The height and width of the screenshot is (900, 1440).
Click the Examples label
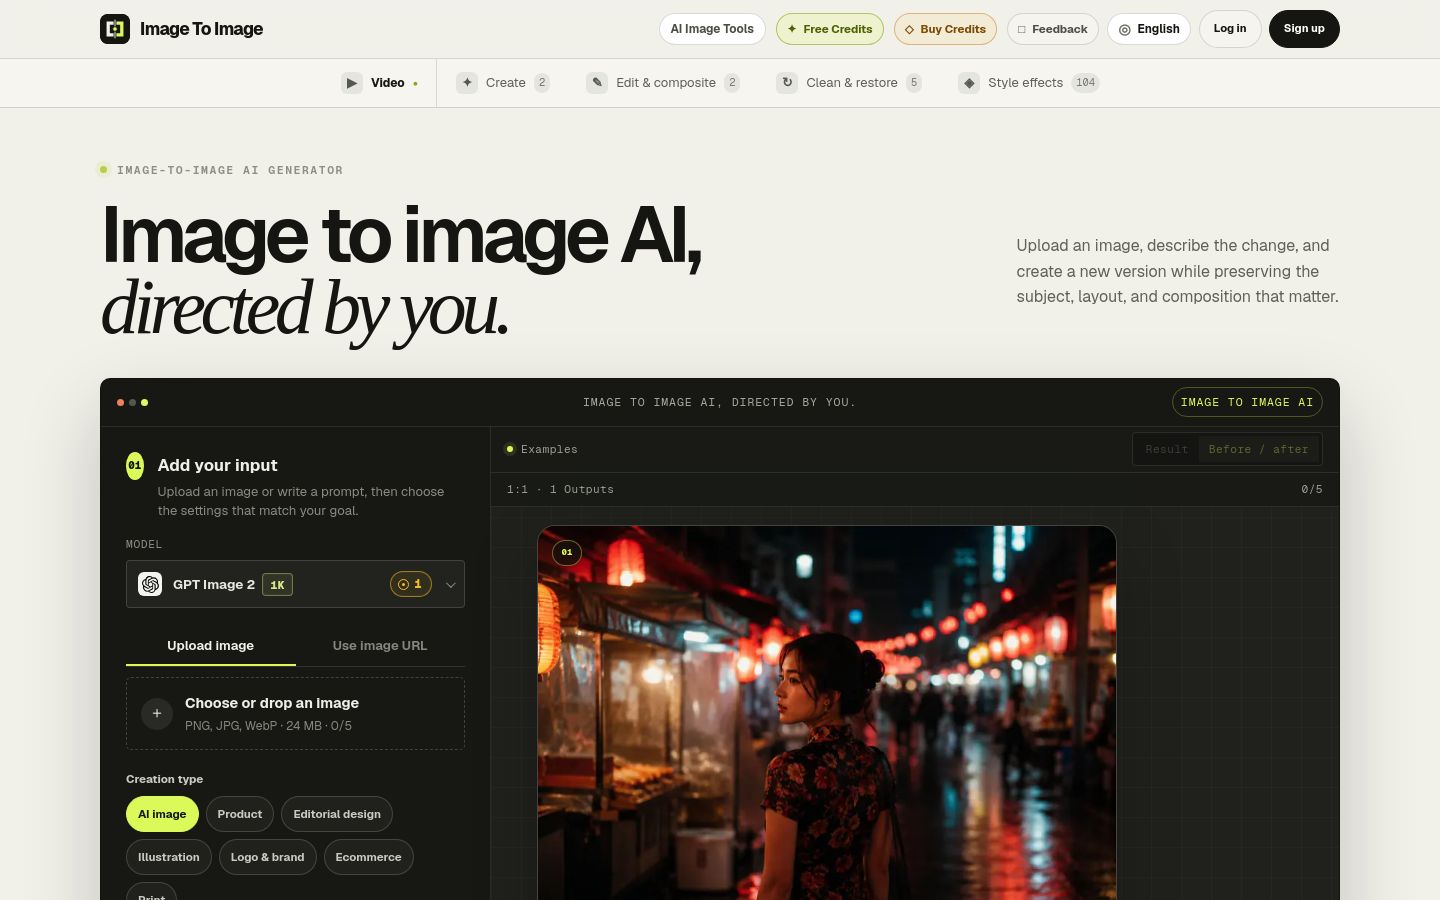(x=549, y=450)
